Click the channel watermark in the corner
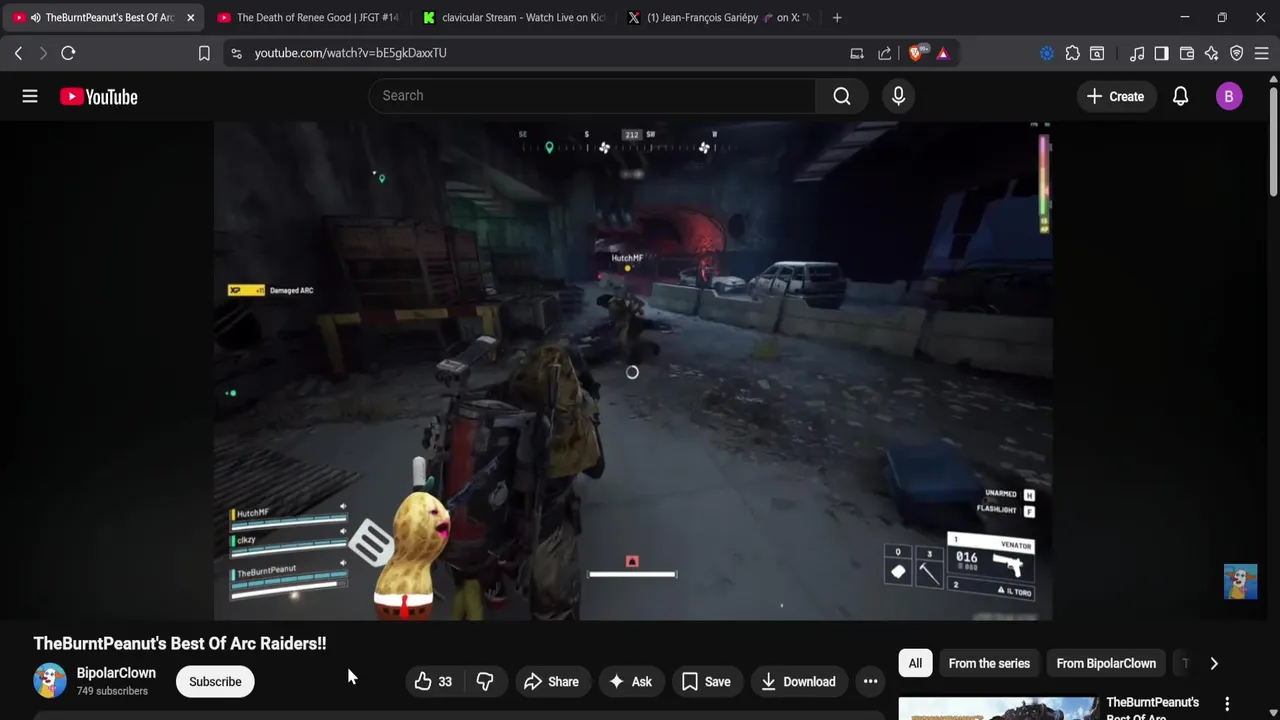Image resolution: width=1280 pixels, height=720 pixels. click(x=1240, y=582)
